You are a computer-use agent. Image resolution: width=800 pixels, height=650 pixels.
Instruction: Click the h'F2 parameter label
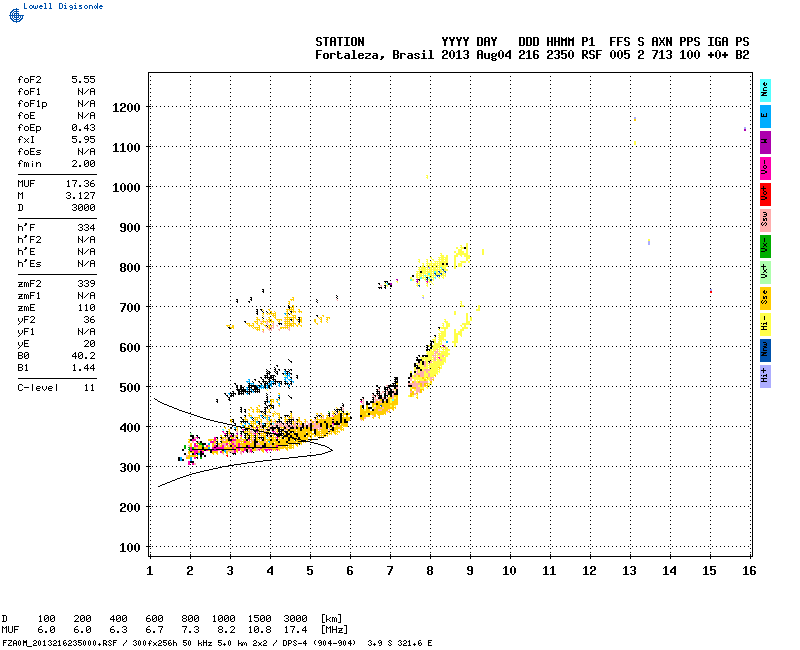29,239
